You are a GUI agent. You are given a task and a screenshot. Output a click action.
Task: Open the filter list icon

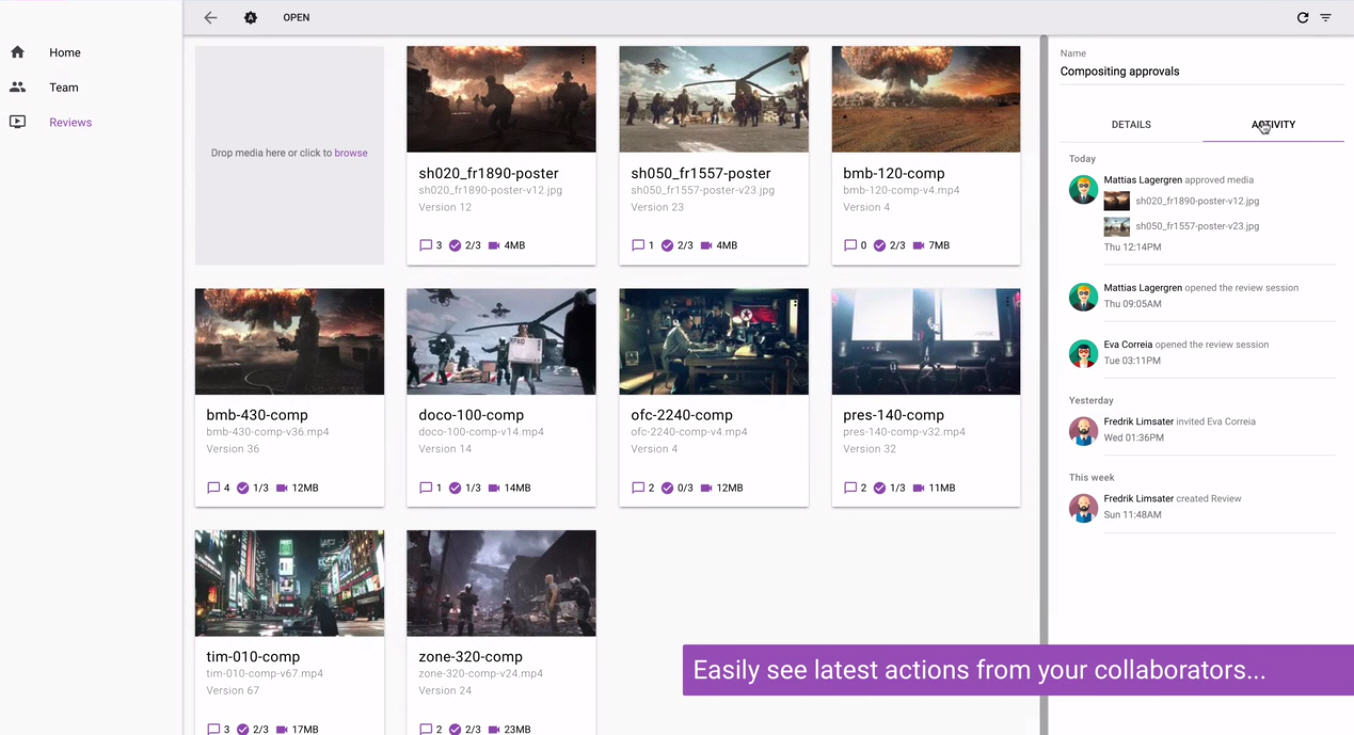[x=1326, y=18]
